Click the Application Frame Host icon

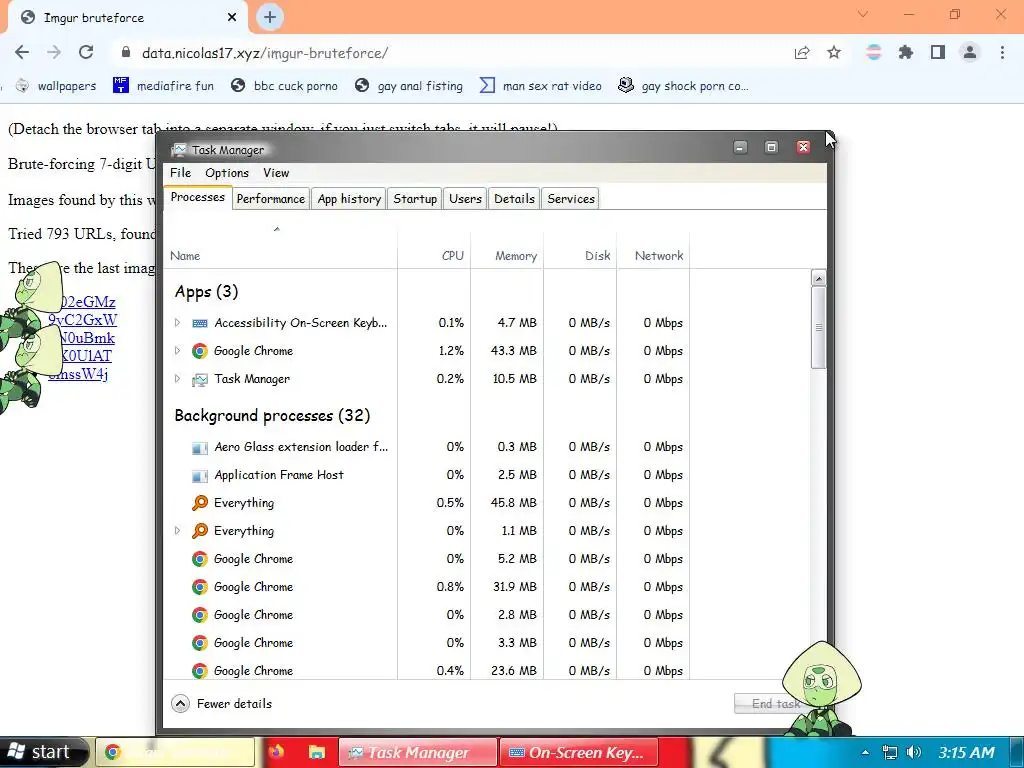click(200, 475)
